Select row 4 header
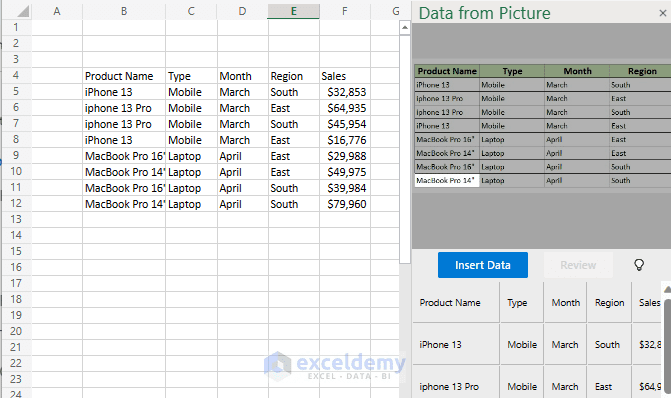The width and height of the screenshot is (671, 398). [x=16, y=75]
